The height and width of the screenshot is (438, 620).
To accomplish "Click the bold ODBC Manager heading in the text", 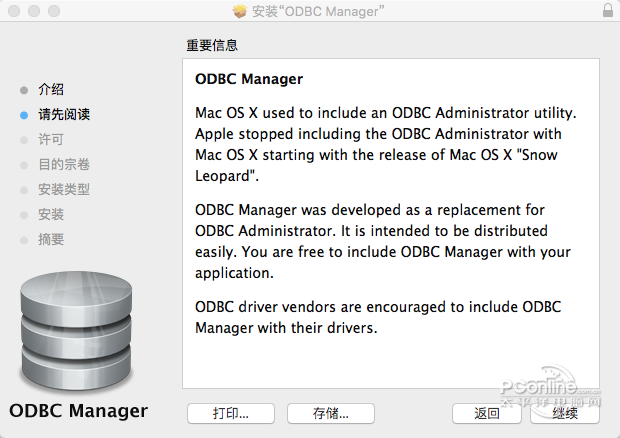I will (249, 79).
